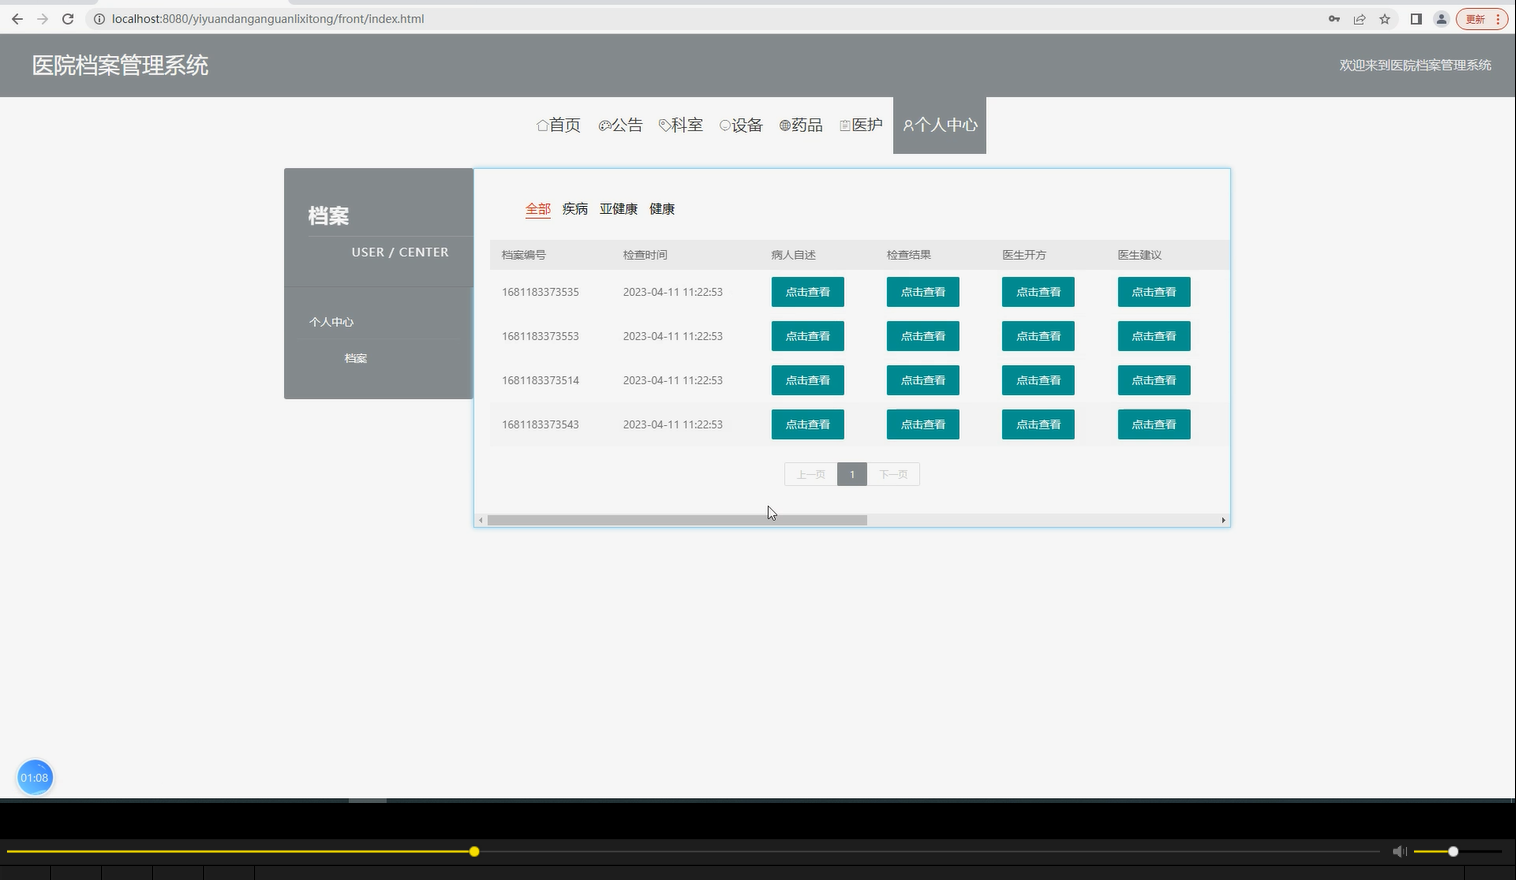The image size is (1516, 880).
Task: Open the 公告 announcements menu
Action: tap(620, 125)
